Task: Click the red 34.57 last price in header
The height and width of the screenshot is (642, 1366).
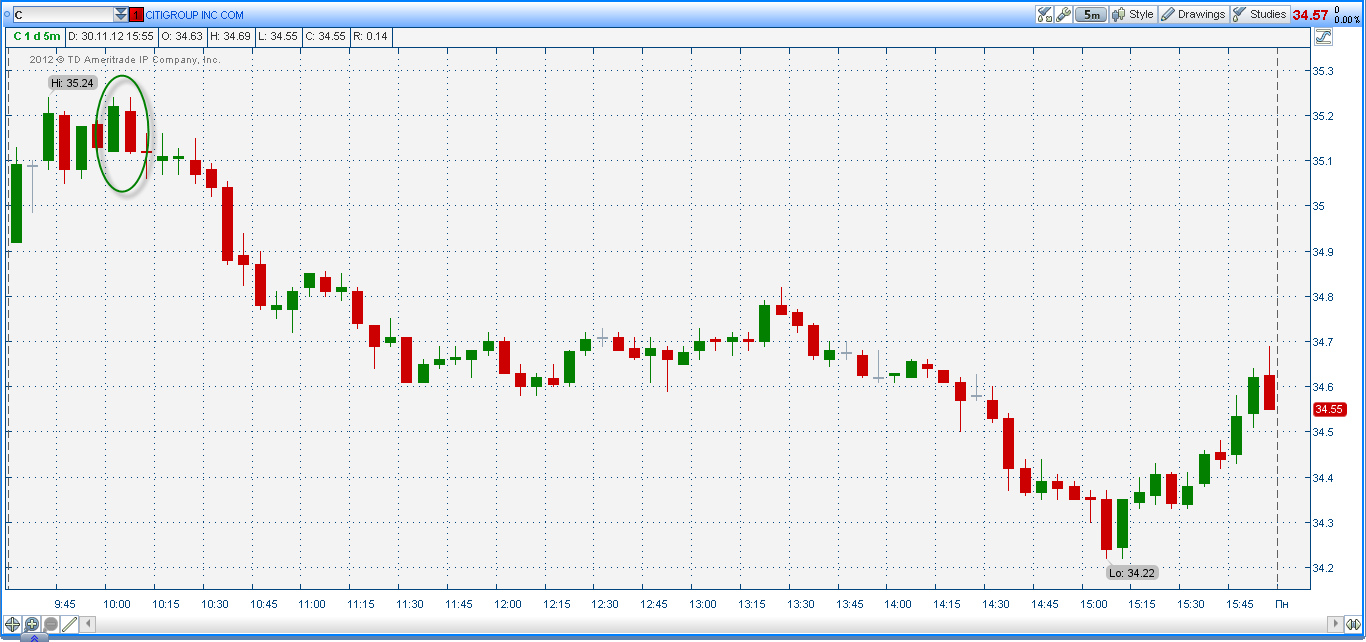Action: tap(1310, 15)
